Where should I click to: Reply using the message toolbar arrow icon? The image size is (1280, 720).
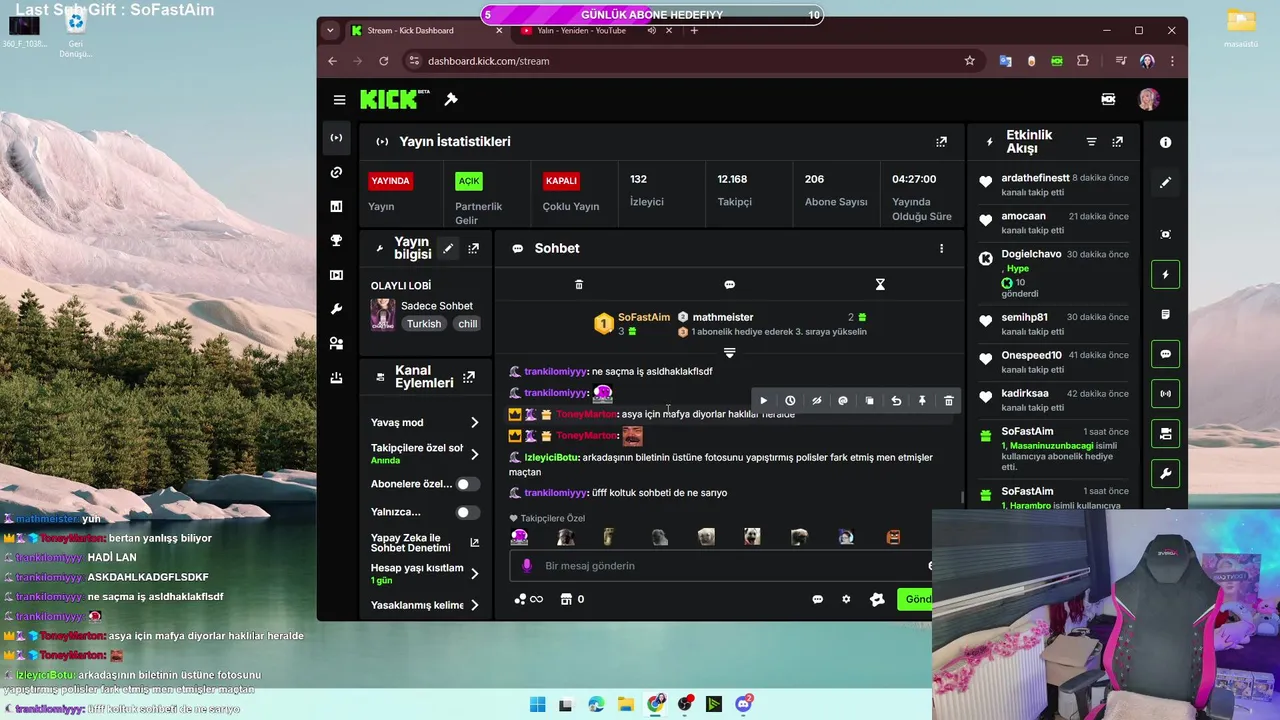click(x=896, y=401)
